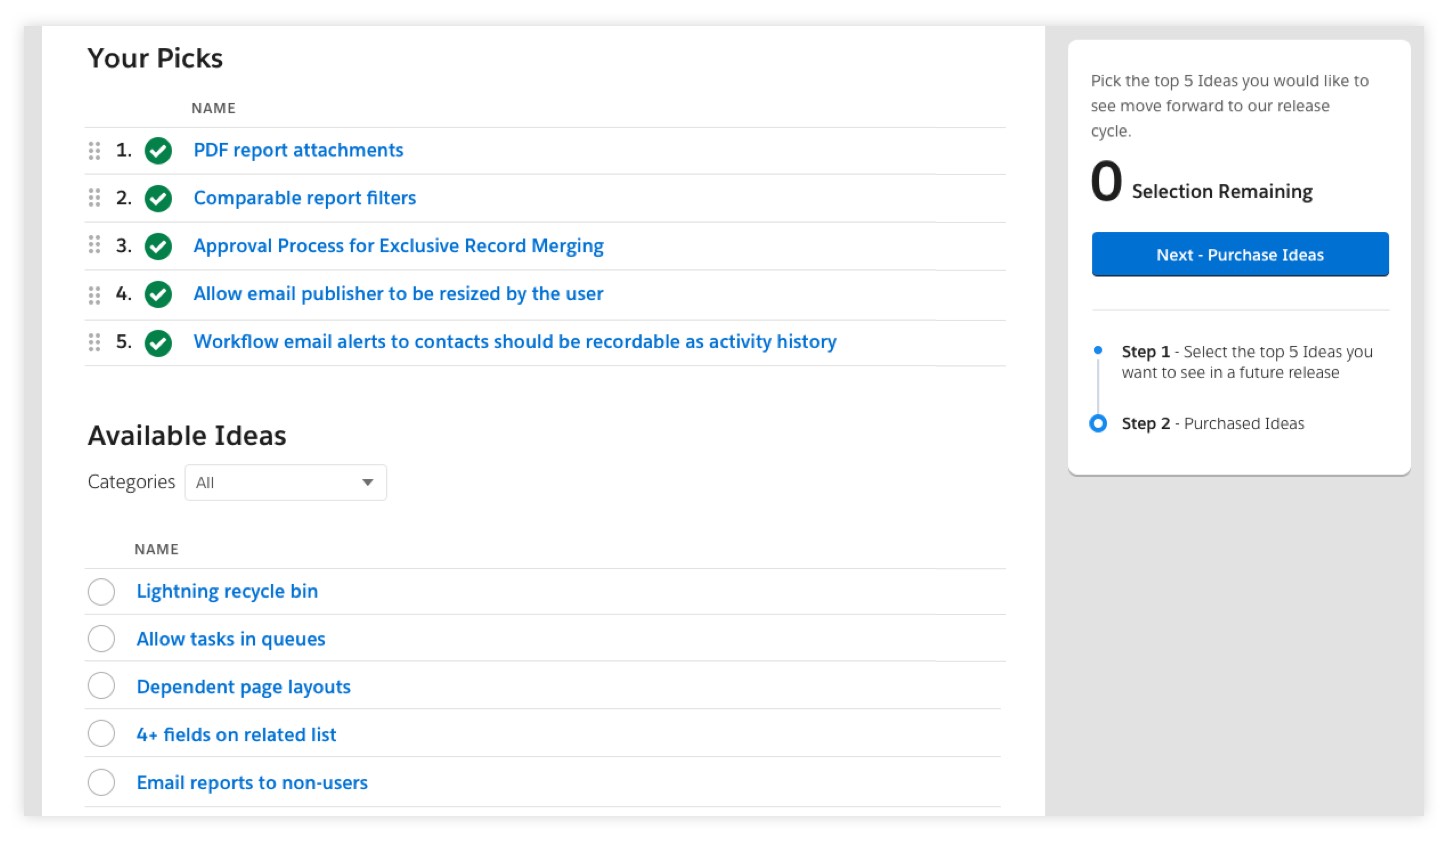Click green checkmark next to Comparable report filters
The height and width of the screenshot is (842, 1450).
(x=158, y=199)
